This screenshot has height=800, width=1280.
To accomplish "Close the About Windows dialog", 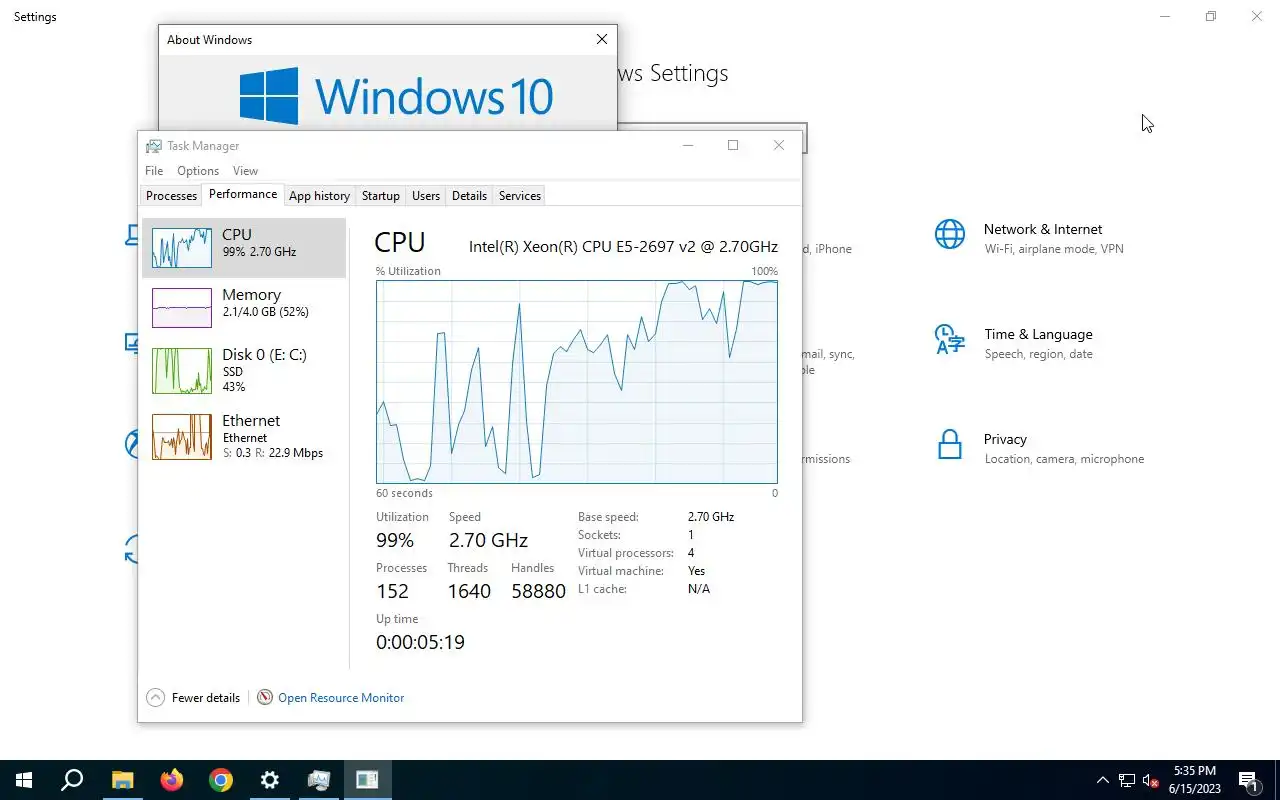I will point(601,40).
